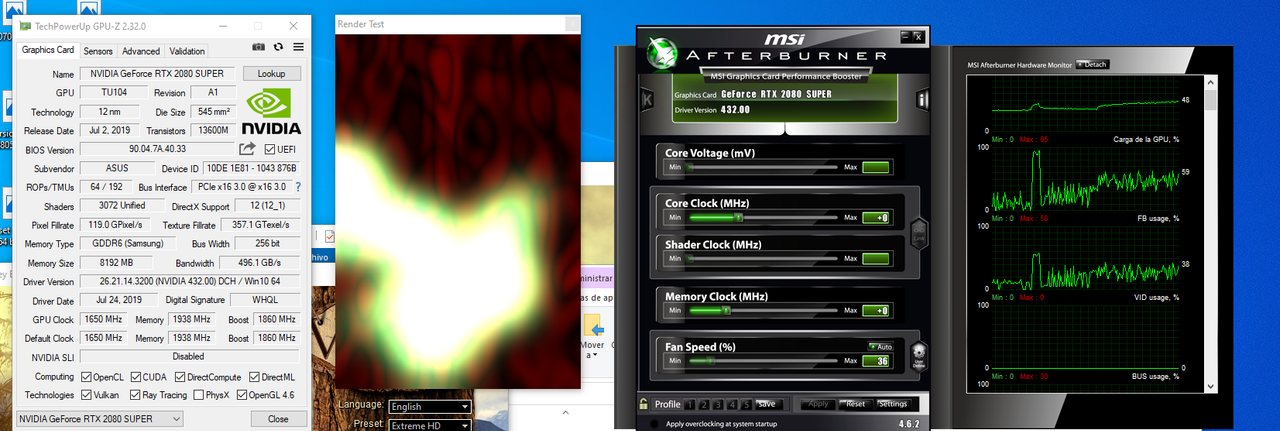
Task: Click the lock icon next to Profile
Action: (644, 404)
